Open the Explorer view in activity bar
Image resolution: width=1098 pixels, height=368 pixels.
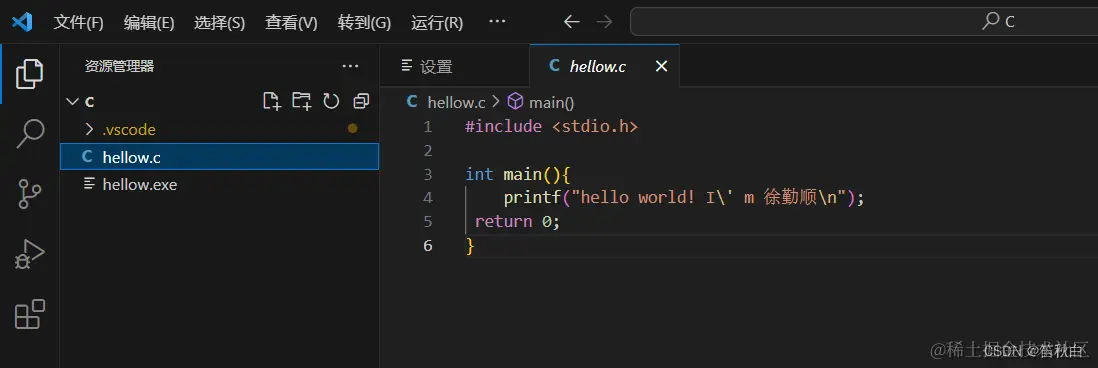click(x=29, y=73)
